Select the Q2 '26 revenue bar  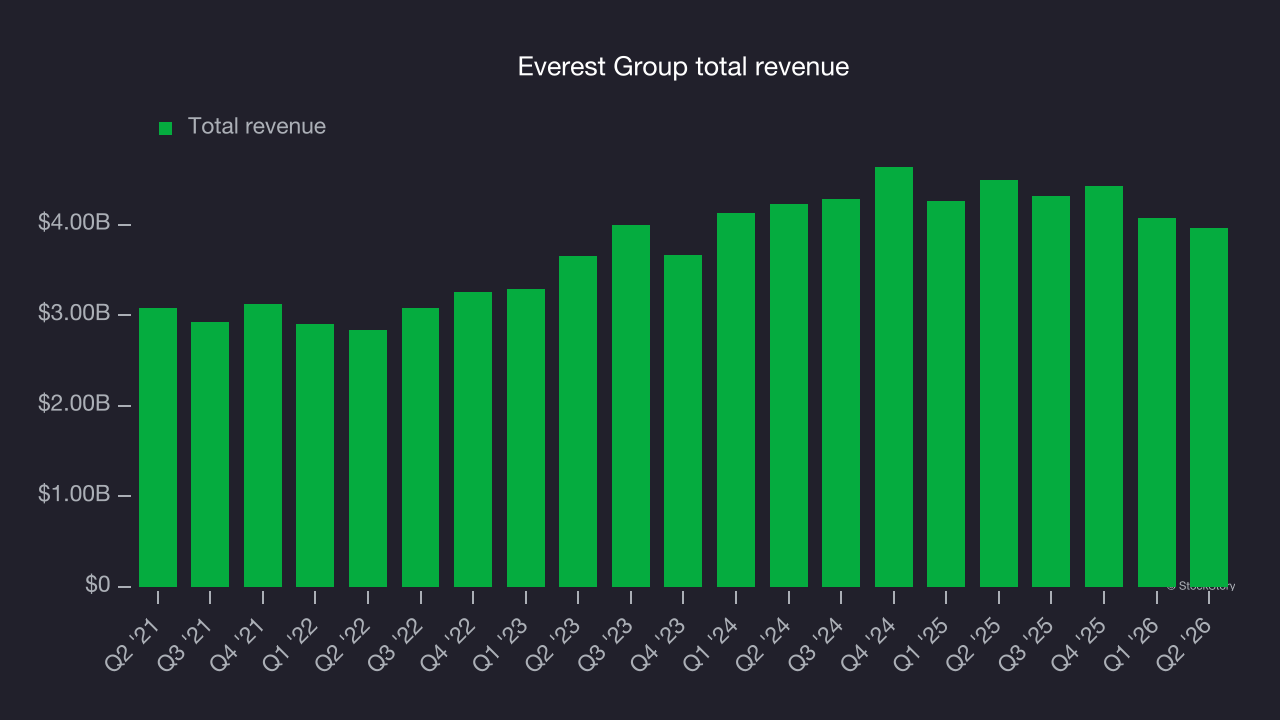click(x=1209, y=407)
